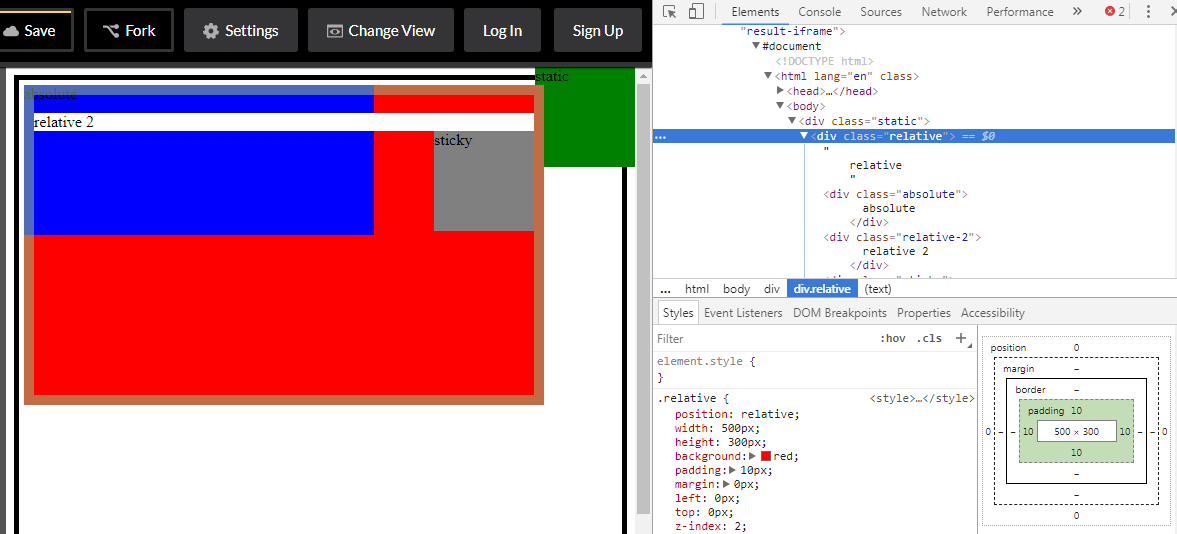Show more DevTools tabs via chevron
The height and width of the screenshot is (534, 1177).
tap(1077, 12)
